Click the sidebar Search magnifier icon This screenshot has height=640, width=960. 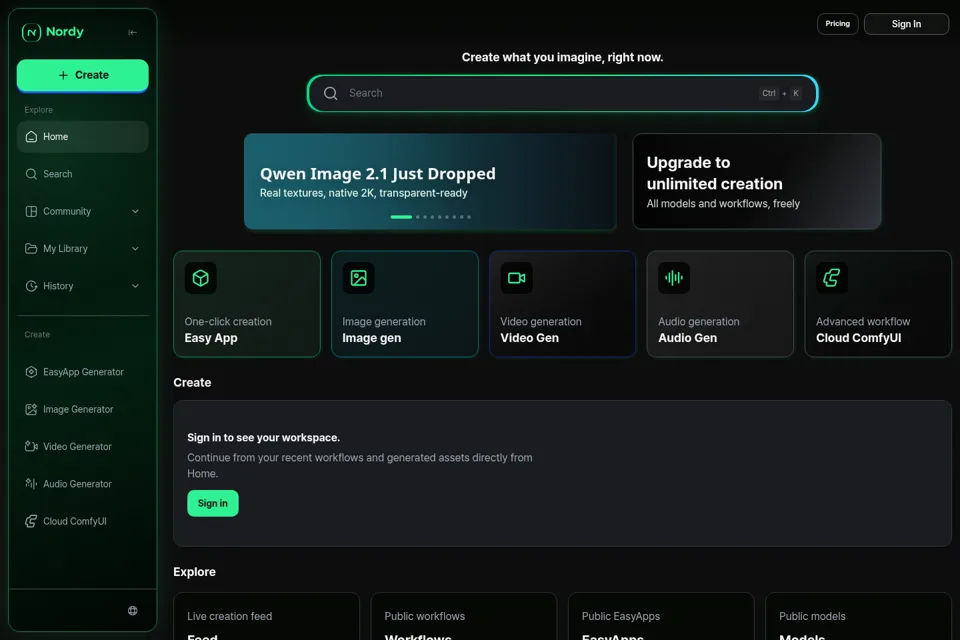click(x=31, y=174)
